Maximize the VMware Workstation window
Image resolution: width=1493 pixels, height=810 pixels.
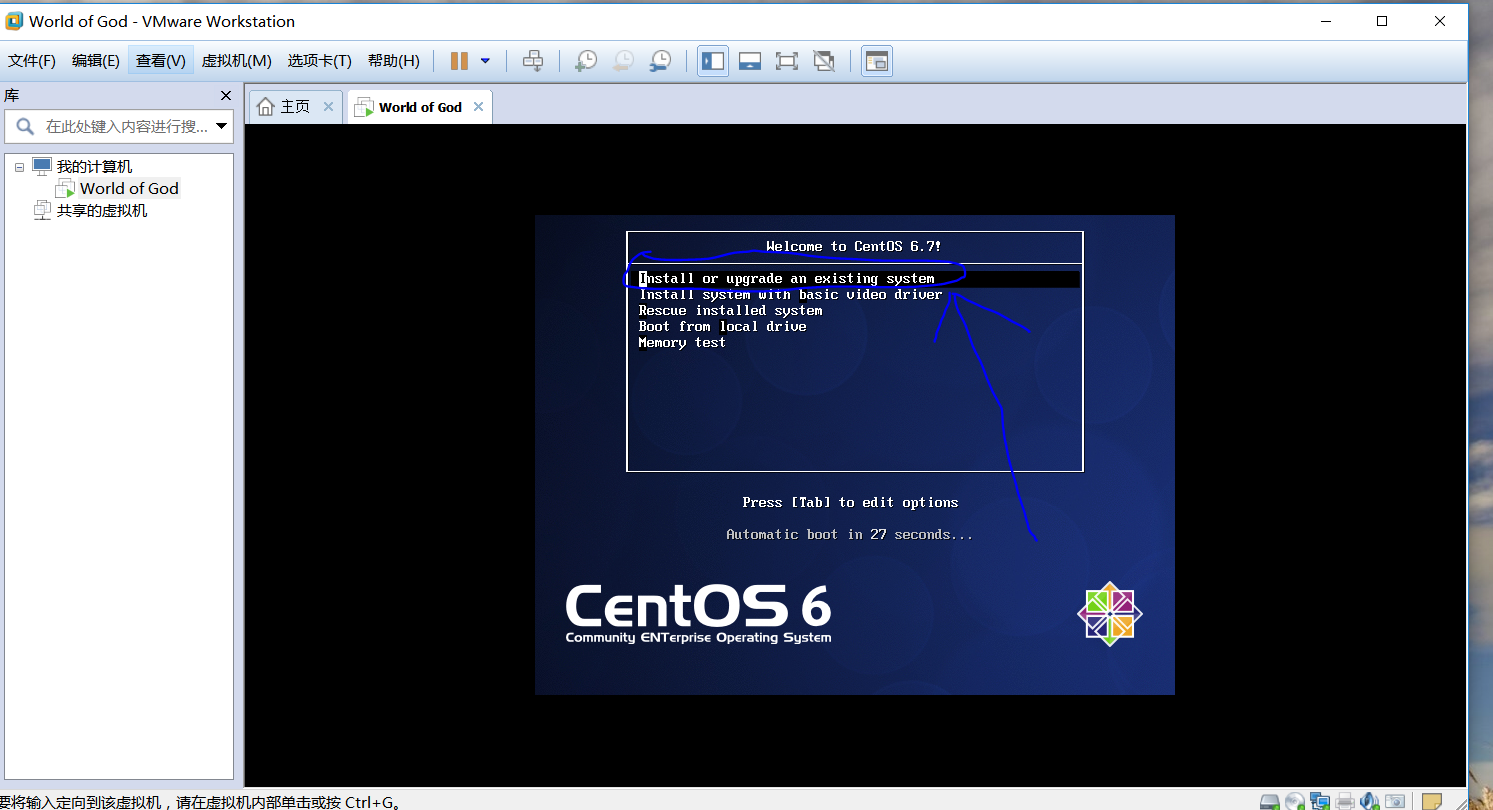[x=1382, y=21]
